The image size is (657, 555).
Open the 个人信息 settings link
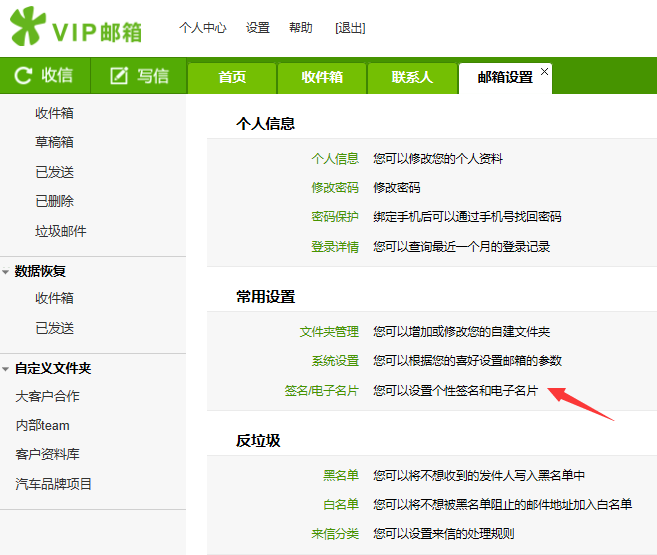(335, 159)
